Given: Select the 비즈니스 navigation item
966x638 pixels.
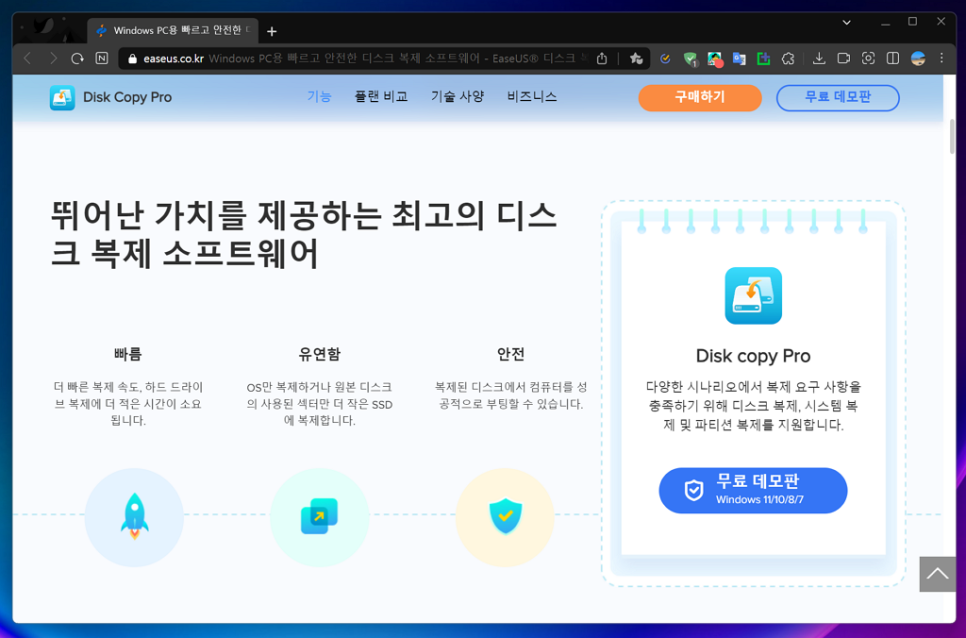Looking at the screenshot, I should click(x=532, y=97).
